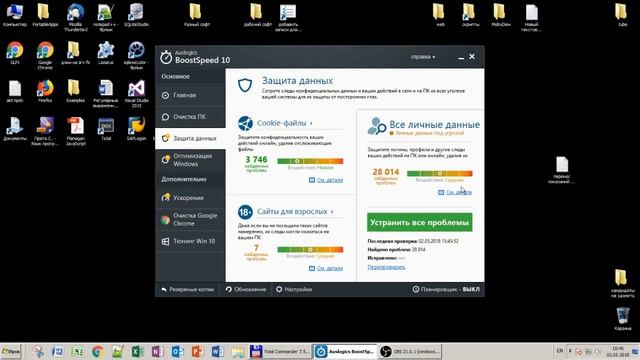
Task: Click the Word icon in taskbar
Action: pos(218,351)
